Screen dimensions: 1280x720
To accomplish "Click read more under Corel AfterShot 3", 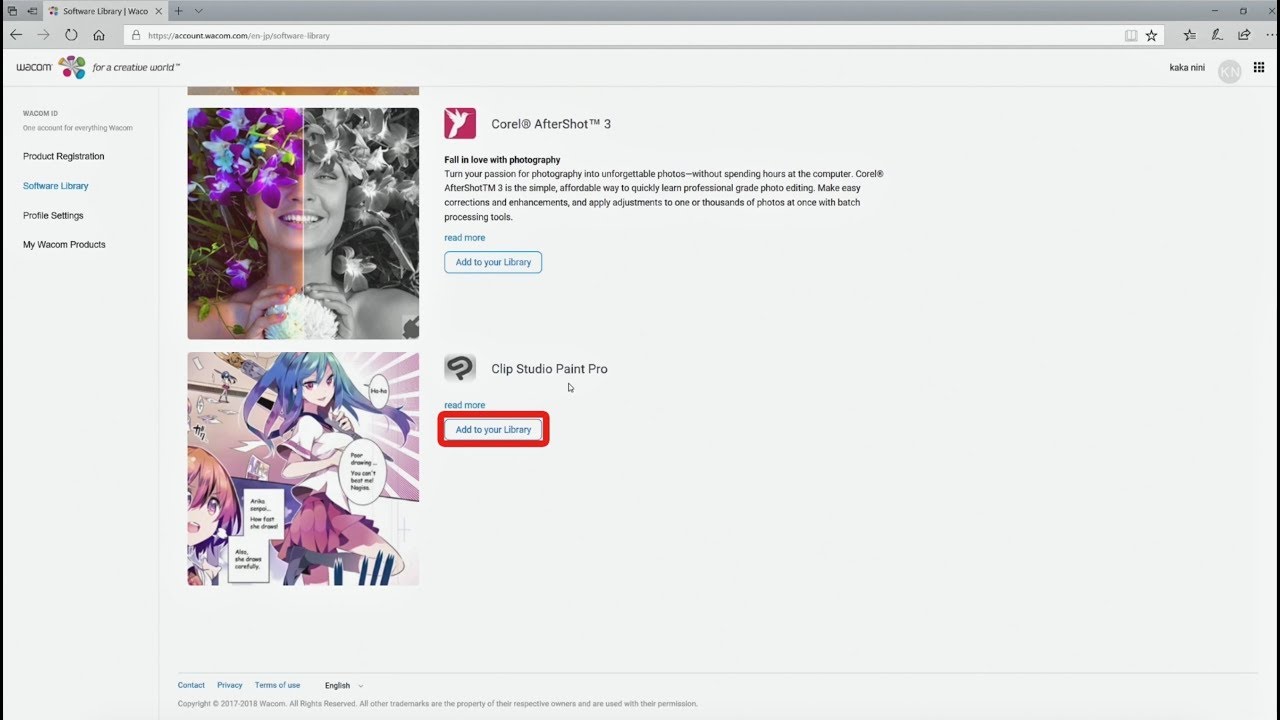I will tap(464, 238).
